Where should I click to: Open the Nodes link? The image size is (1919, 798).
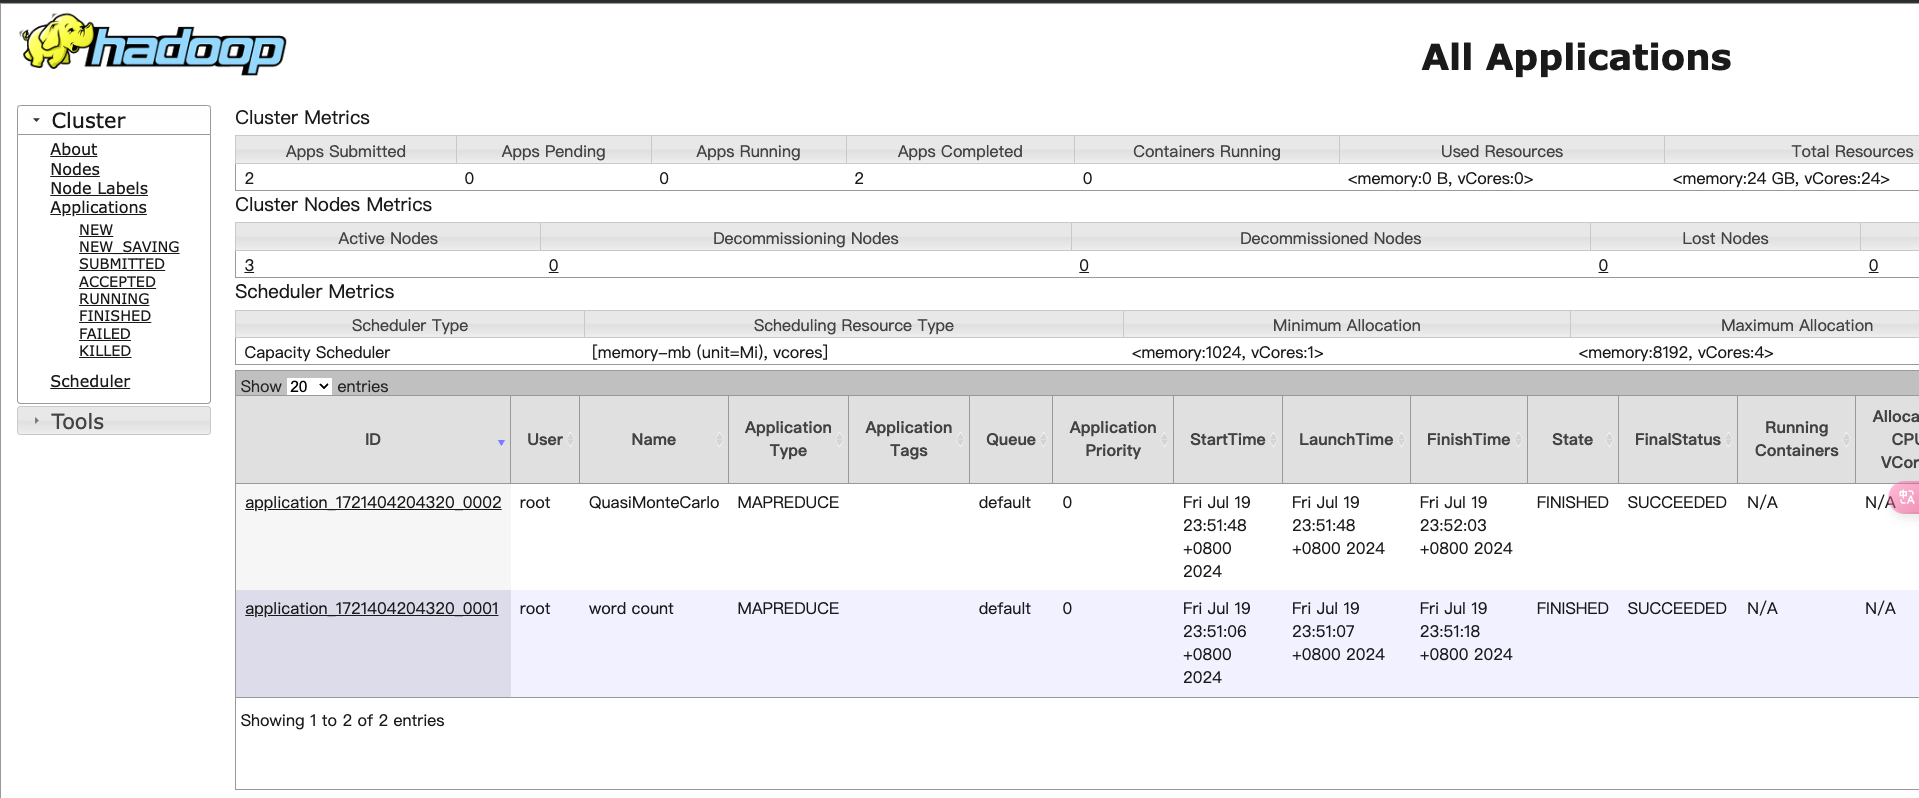75,169
